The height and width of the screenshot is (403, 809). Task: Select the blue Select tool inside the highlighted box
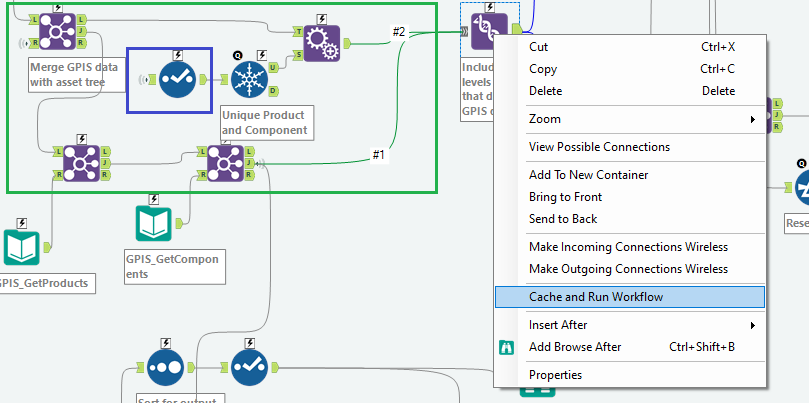pyautogui.click(x=177, y=79)
